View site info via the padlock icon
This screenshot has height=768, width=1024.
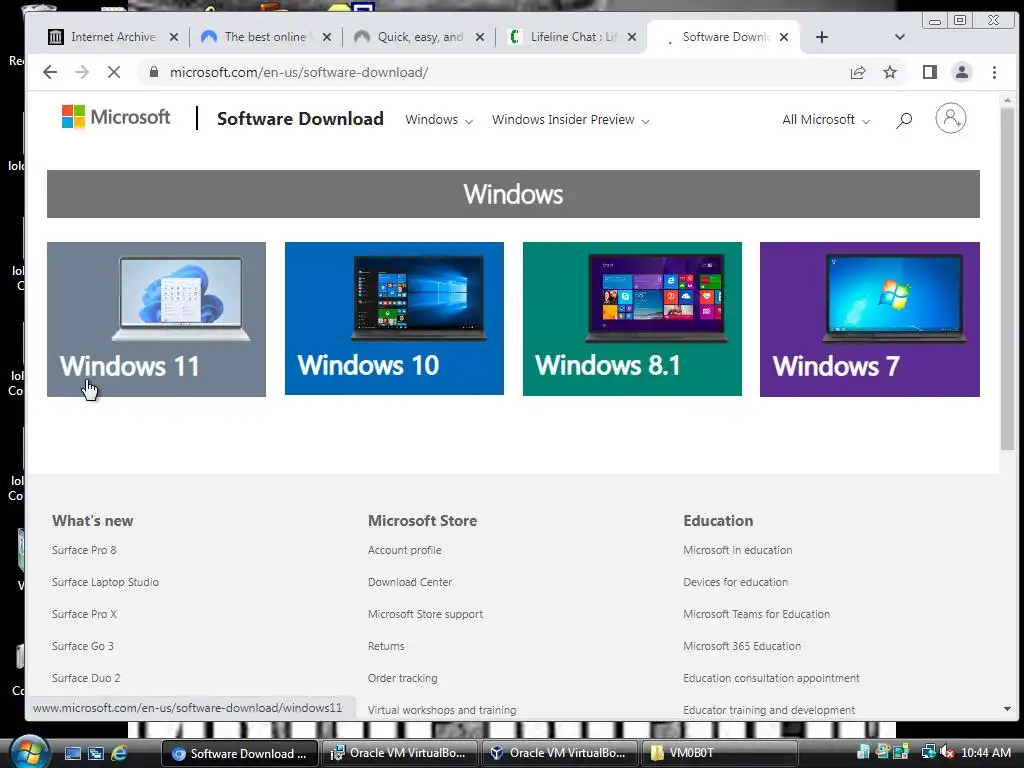point(154,72)
